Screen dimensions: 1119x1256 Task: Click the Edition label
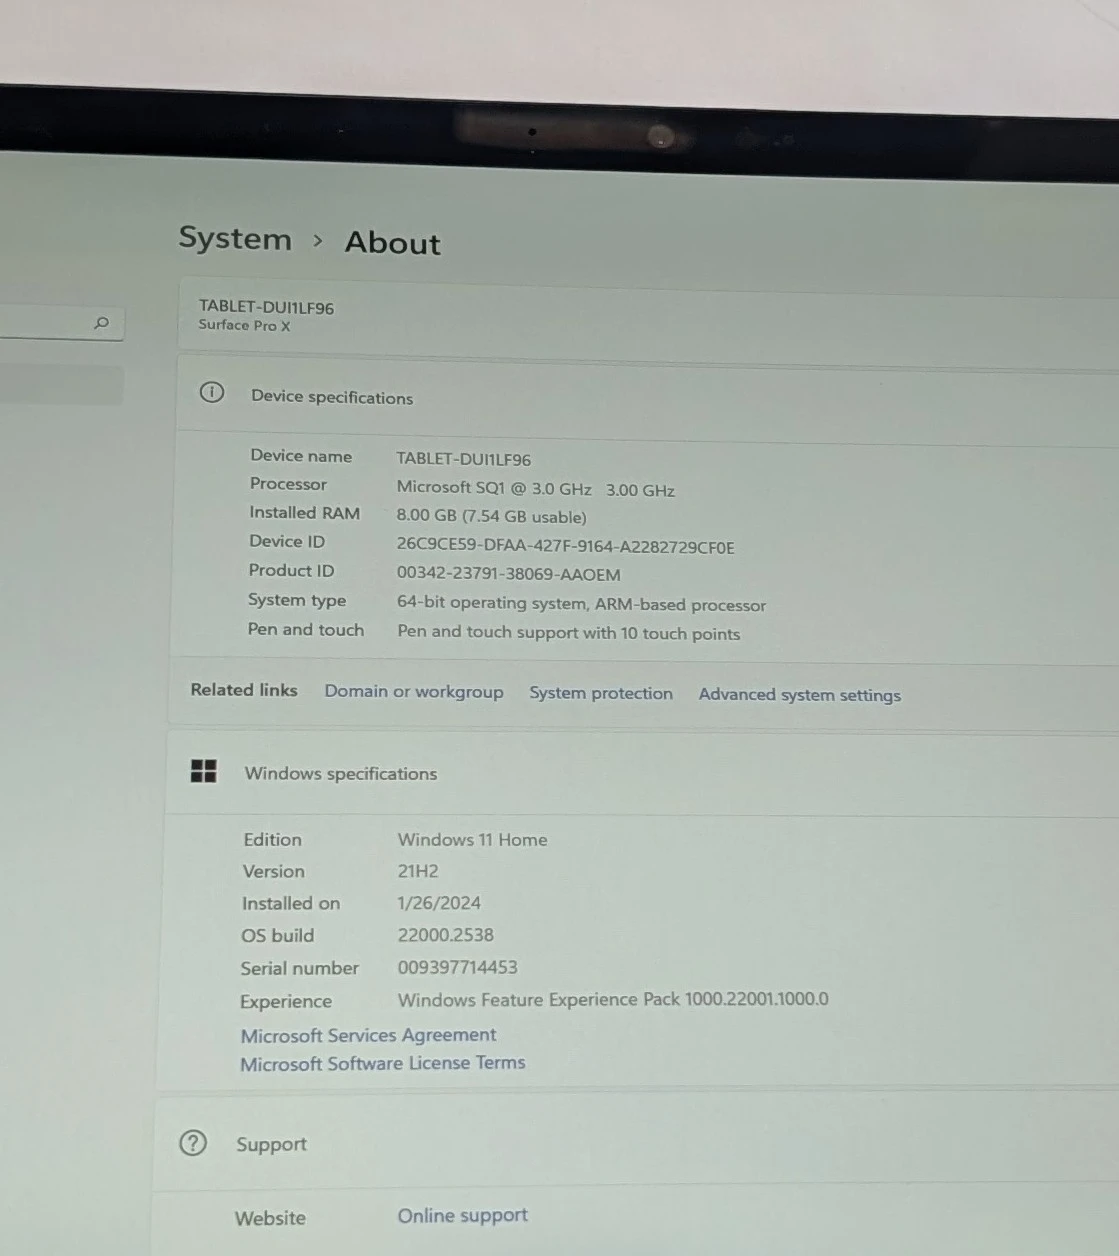(272, 840)
